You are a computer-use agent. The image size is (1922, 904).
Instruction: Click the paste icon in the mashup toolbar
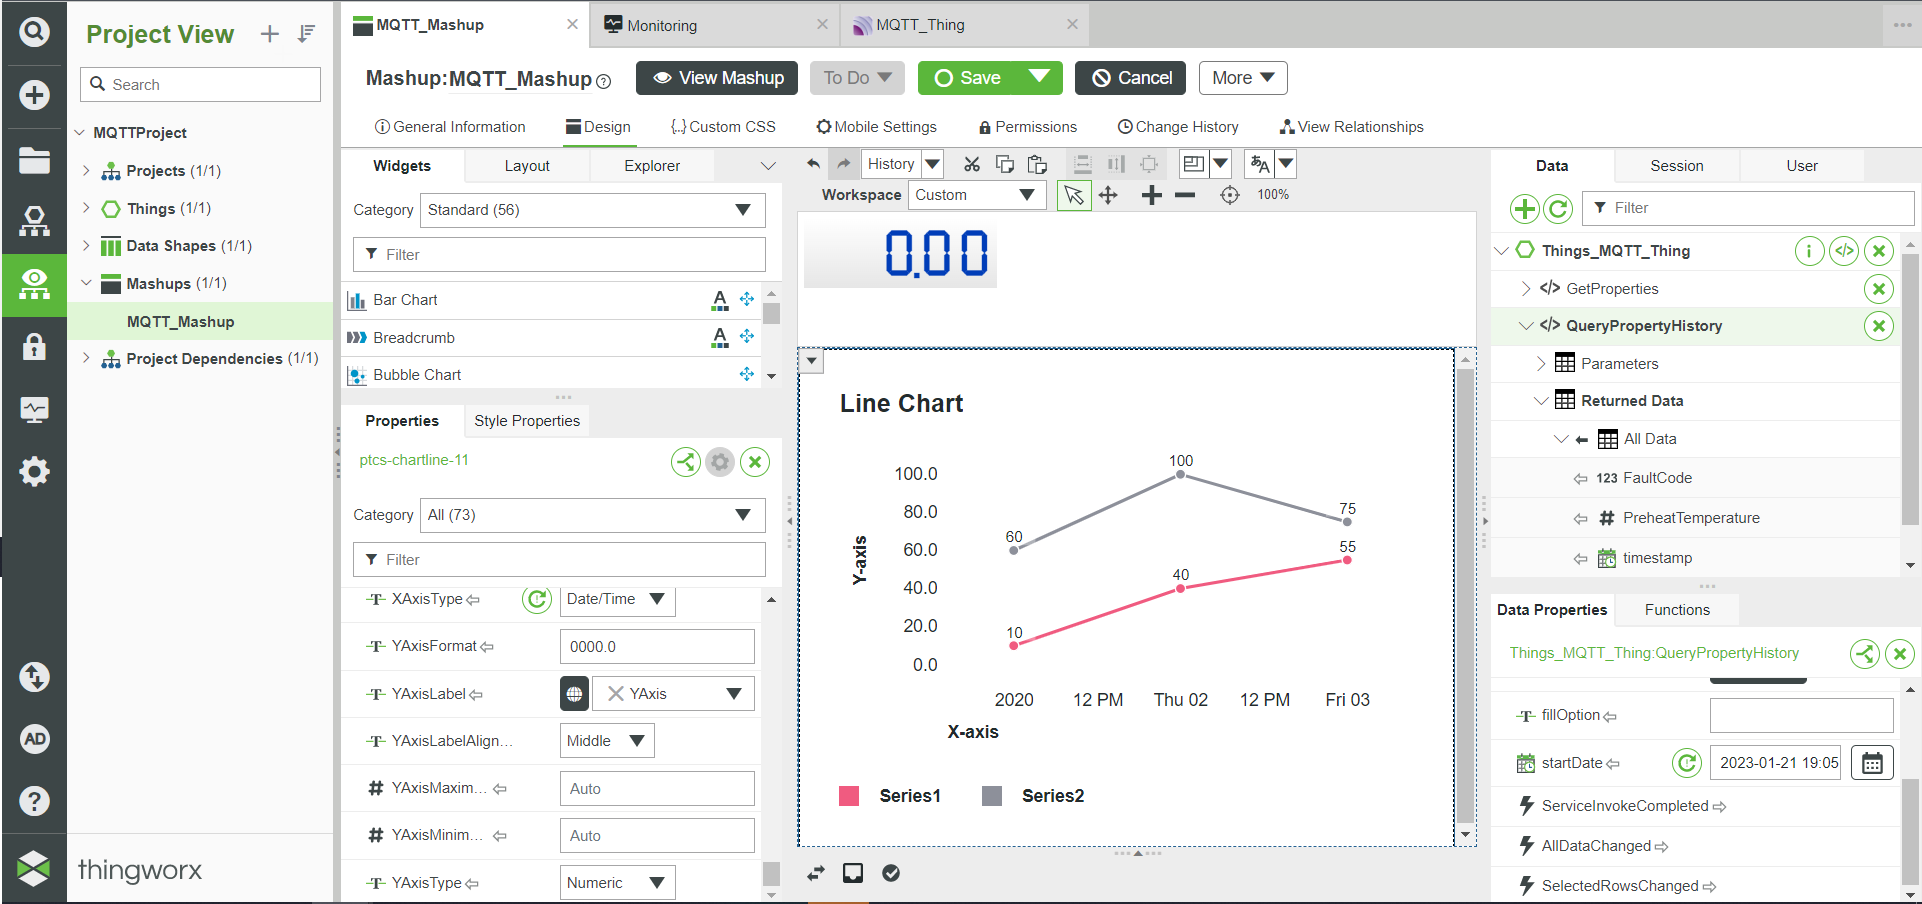(1037, 163)
